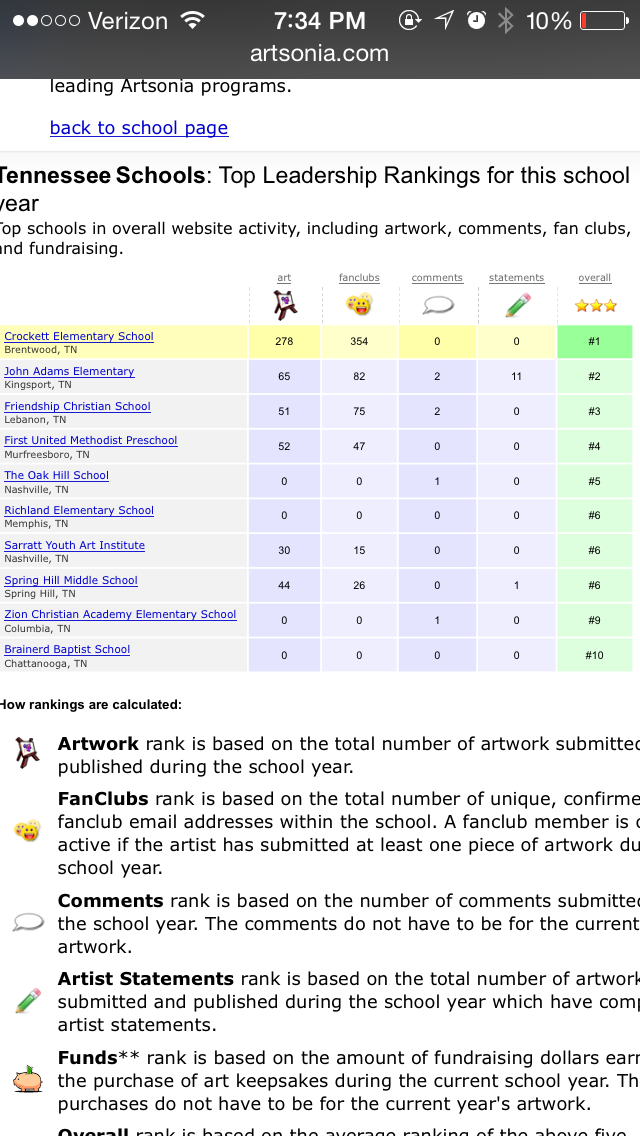This screenshot has height=1136, width=640.
Task: Click the #5 overall rank cell
Action: (594, 481)
